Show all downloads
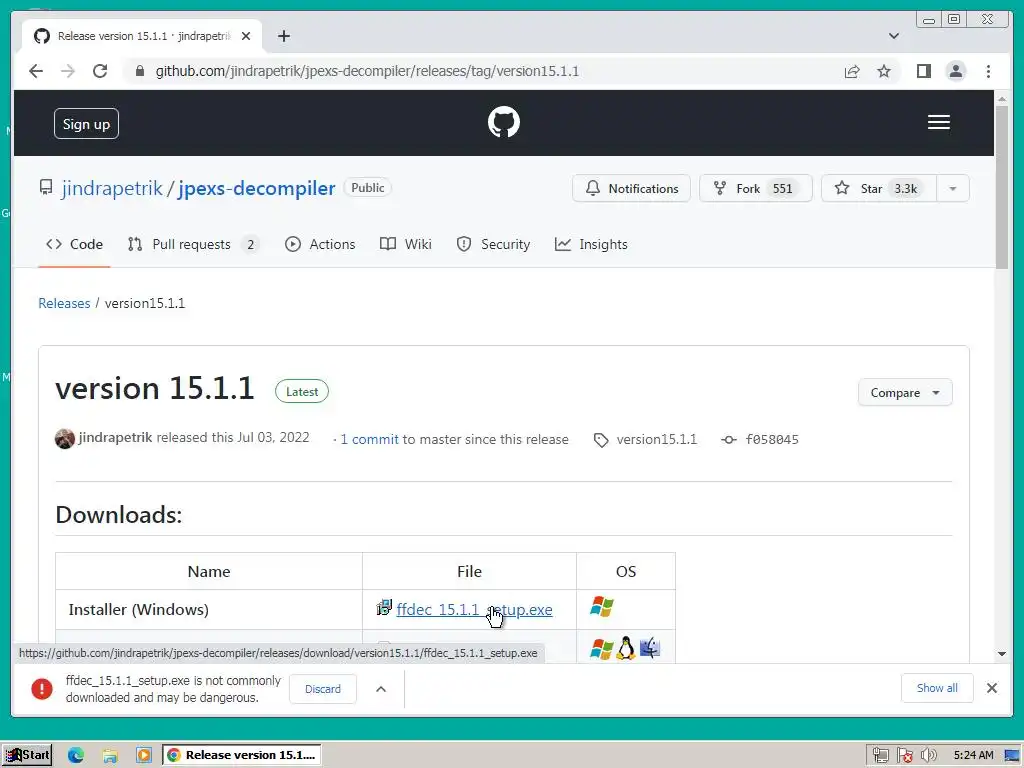The image size is (1024, 768). (x=936, y=688)
